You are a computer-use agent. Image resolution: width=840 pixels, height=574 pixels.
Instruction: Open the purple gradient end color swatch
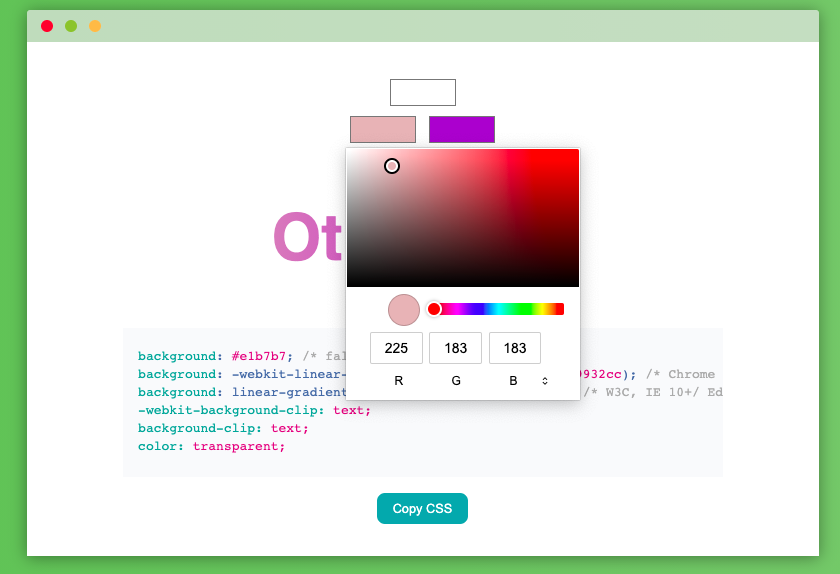click(x=462, y=129)
